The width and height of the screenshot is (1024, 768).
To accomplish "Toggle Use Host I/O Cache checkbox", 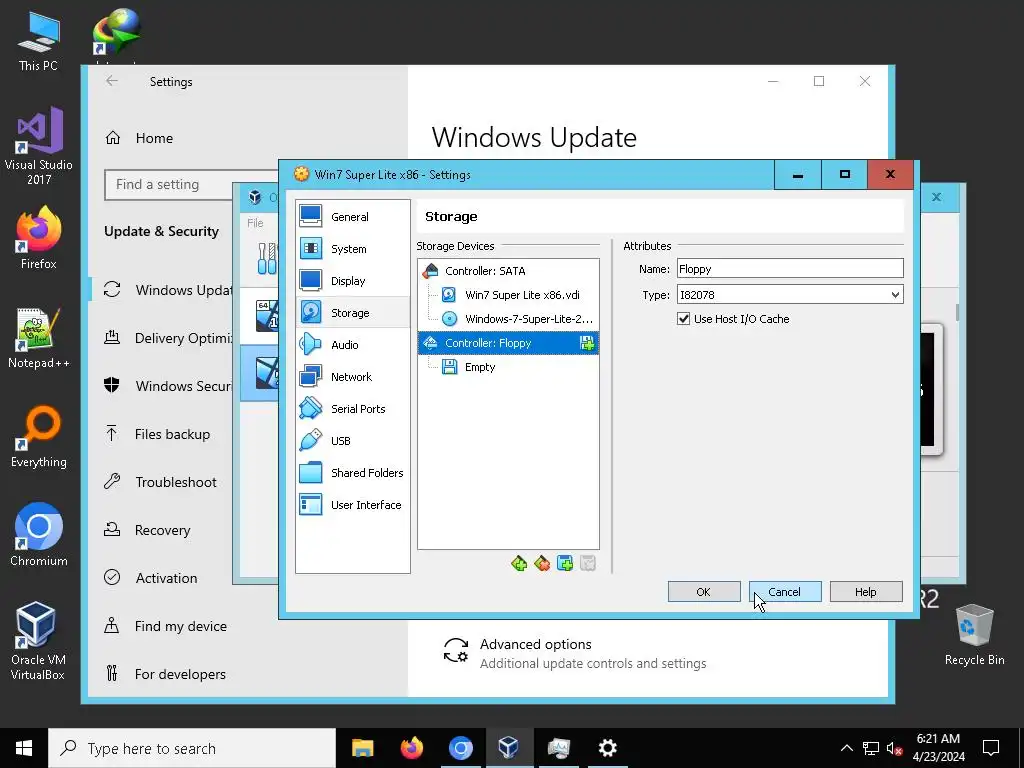I will 684,319.
